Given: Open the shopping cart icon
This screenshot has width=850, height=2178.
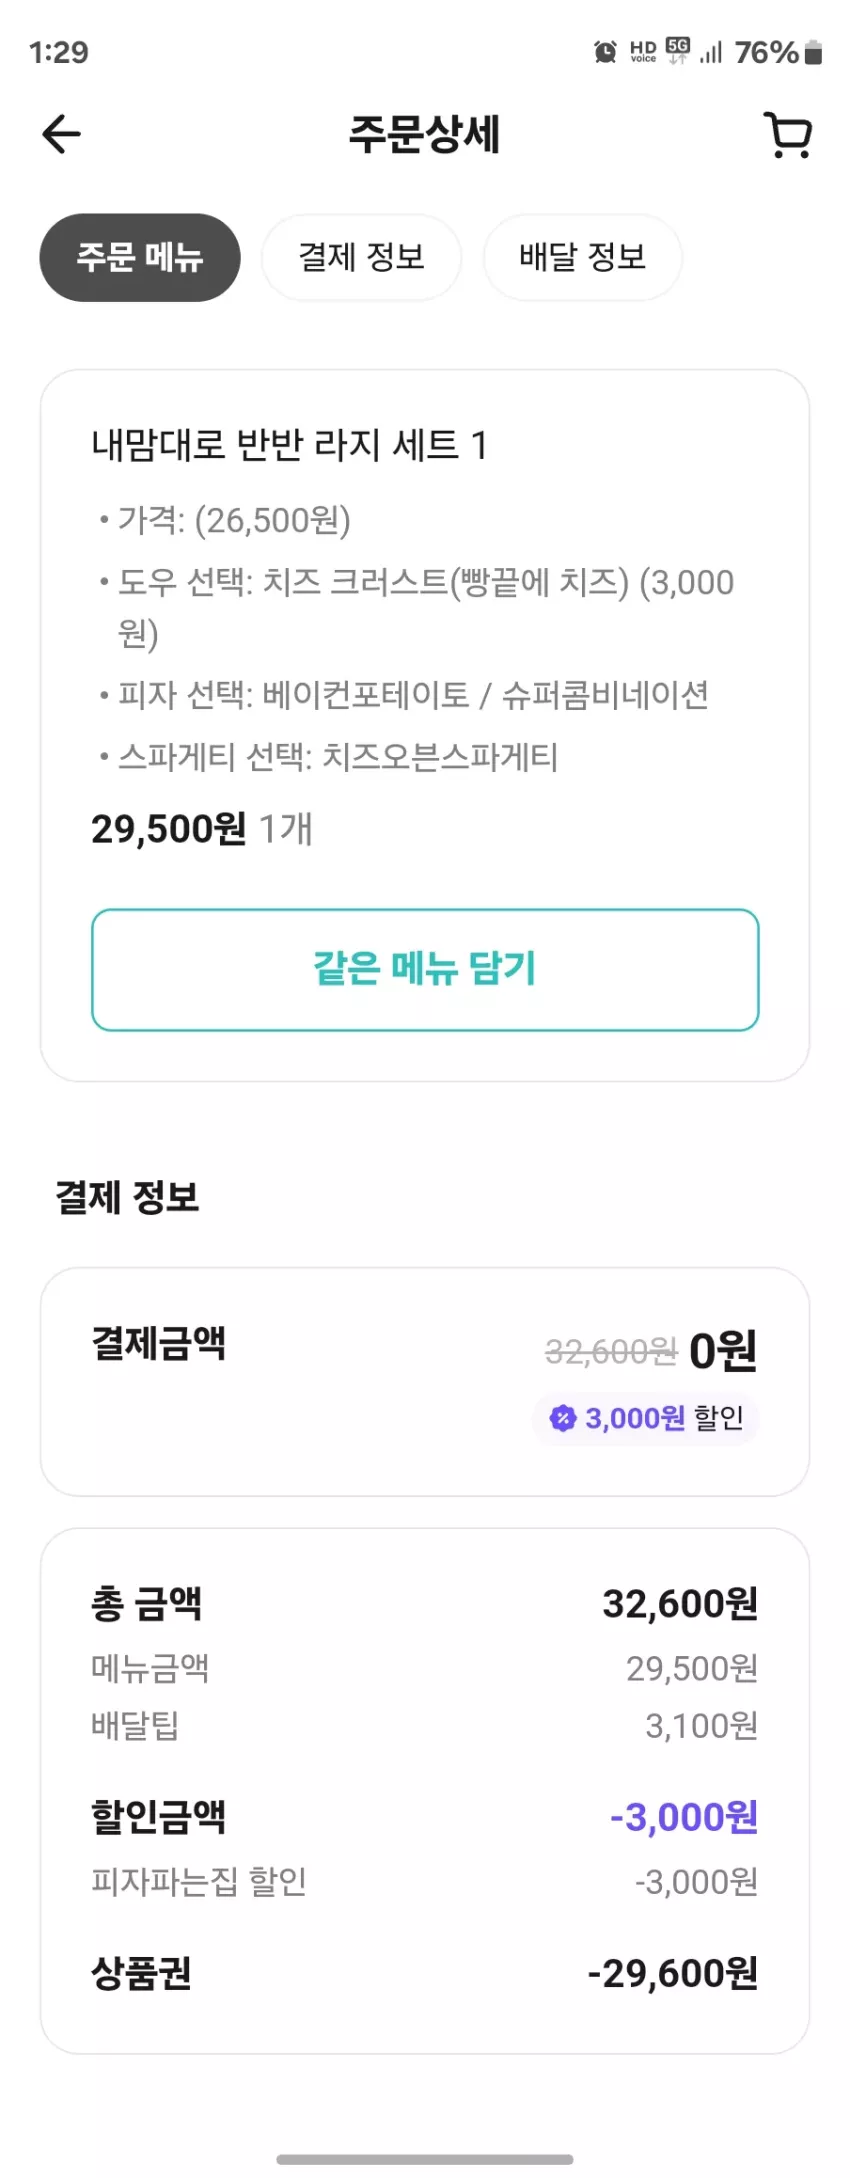Looking at the screenshot, I should 788,135.
